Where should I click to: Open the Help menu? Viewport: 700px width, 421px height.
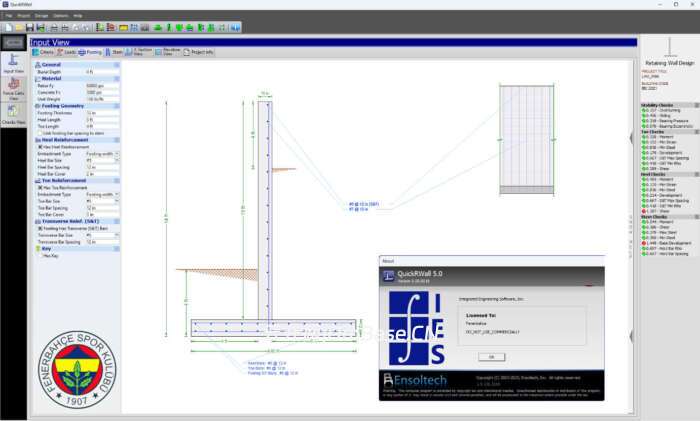pos(78,16)
